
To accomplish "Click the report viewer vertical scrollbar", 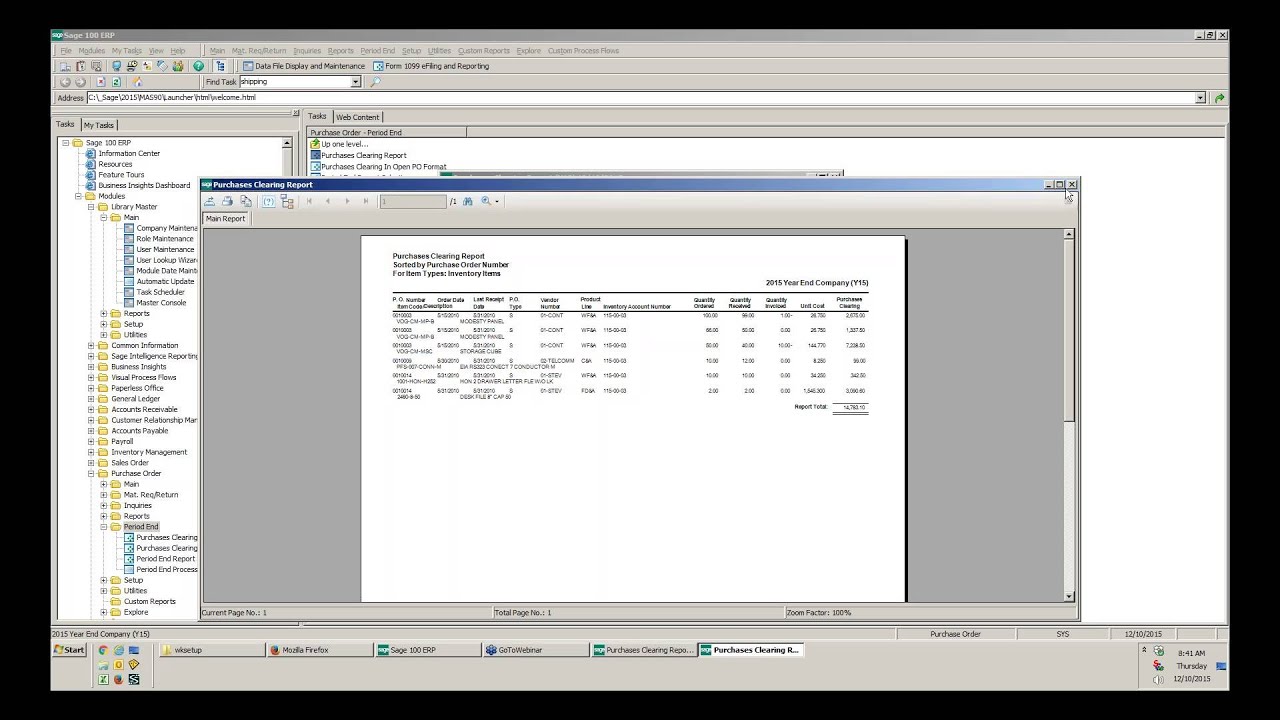I will tap(1069, 417).
